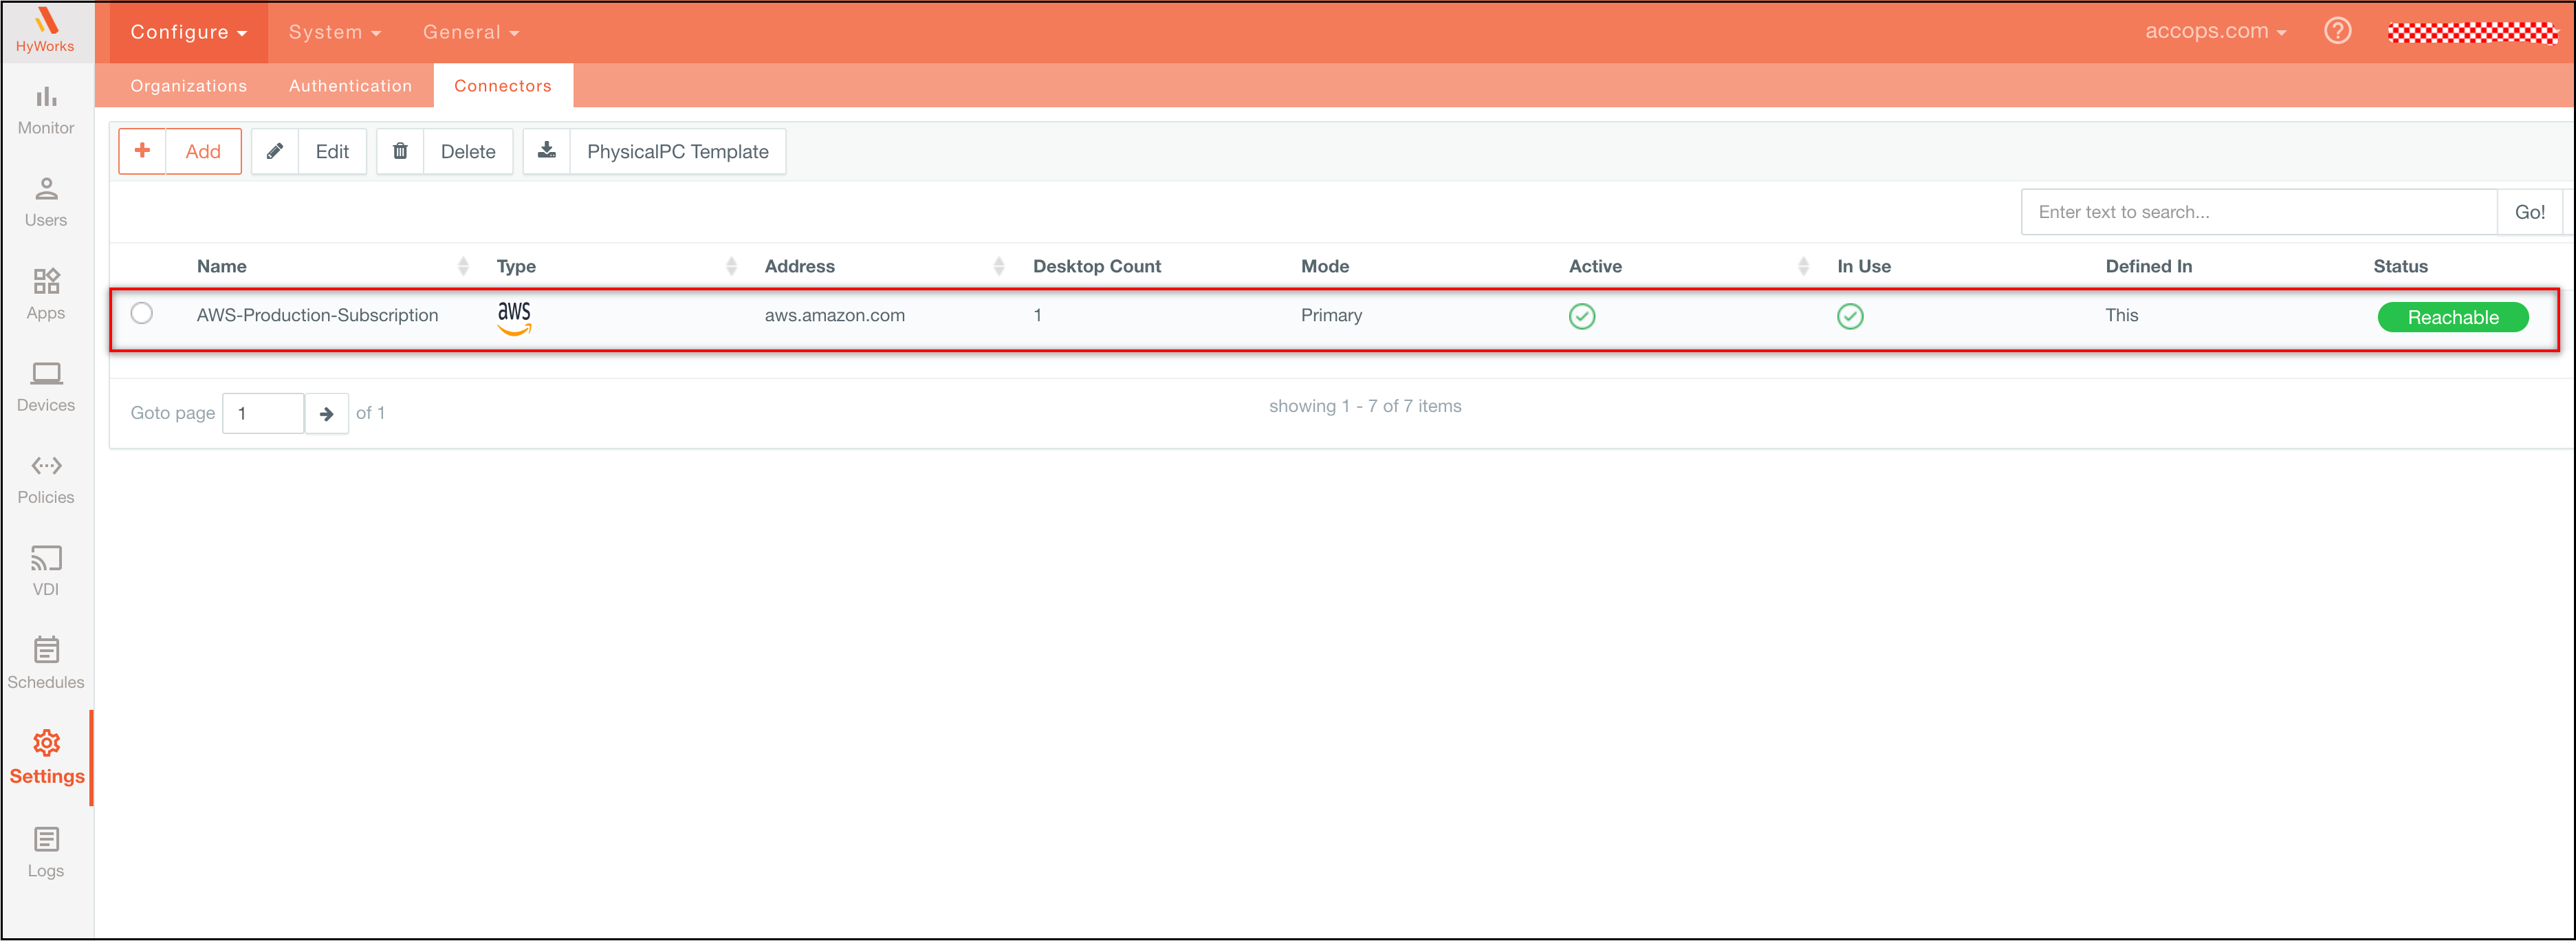Click the Status column header

(x=2400, y=266)
